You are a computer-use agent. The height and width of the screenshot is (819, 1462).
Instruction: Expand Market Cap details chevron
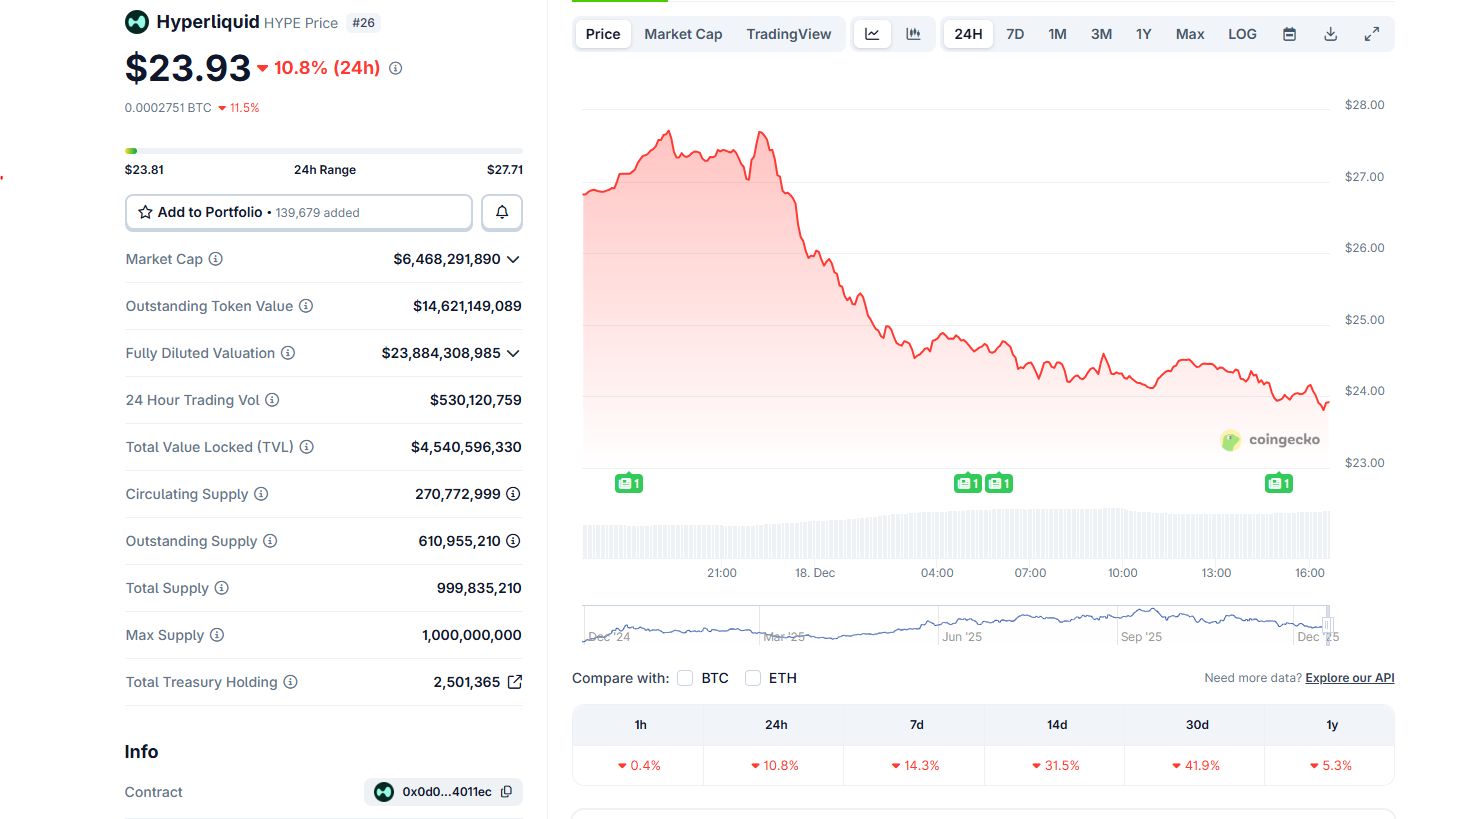pos(514,259)
